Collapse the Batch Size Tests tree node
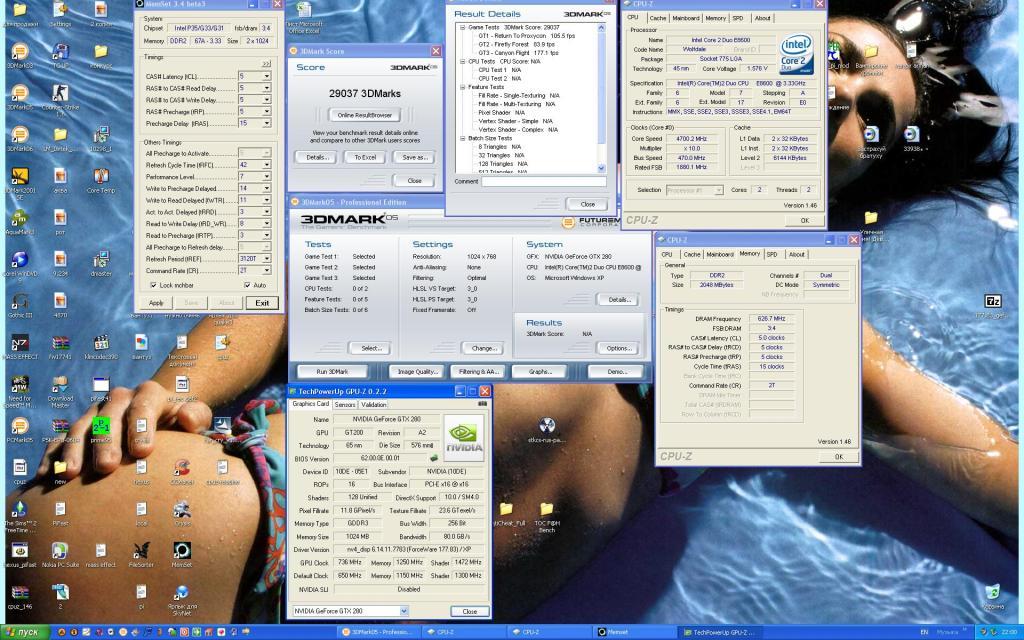Viewport: 1024px width, 640px height. 462,138
